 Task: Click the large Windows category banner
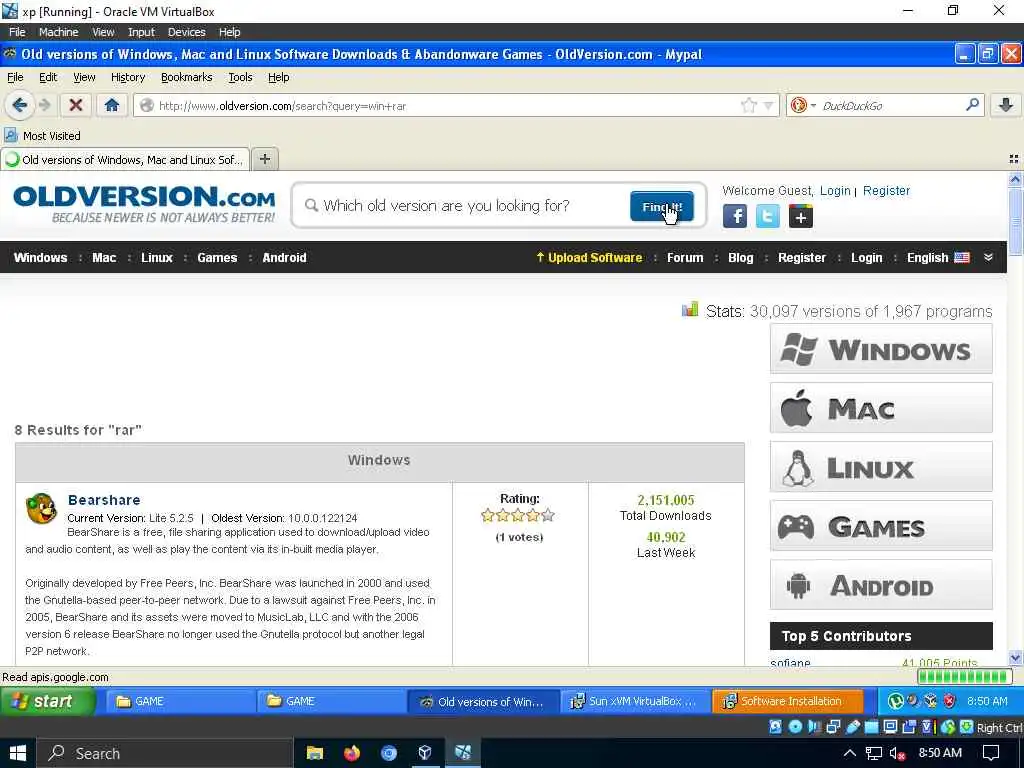pos(881,349)
